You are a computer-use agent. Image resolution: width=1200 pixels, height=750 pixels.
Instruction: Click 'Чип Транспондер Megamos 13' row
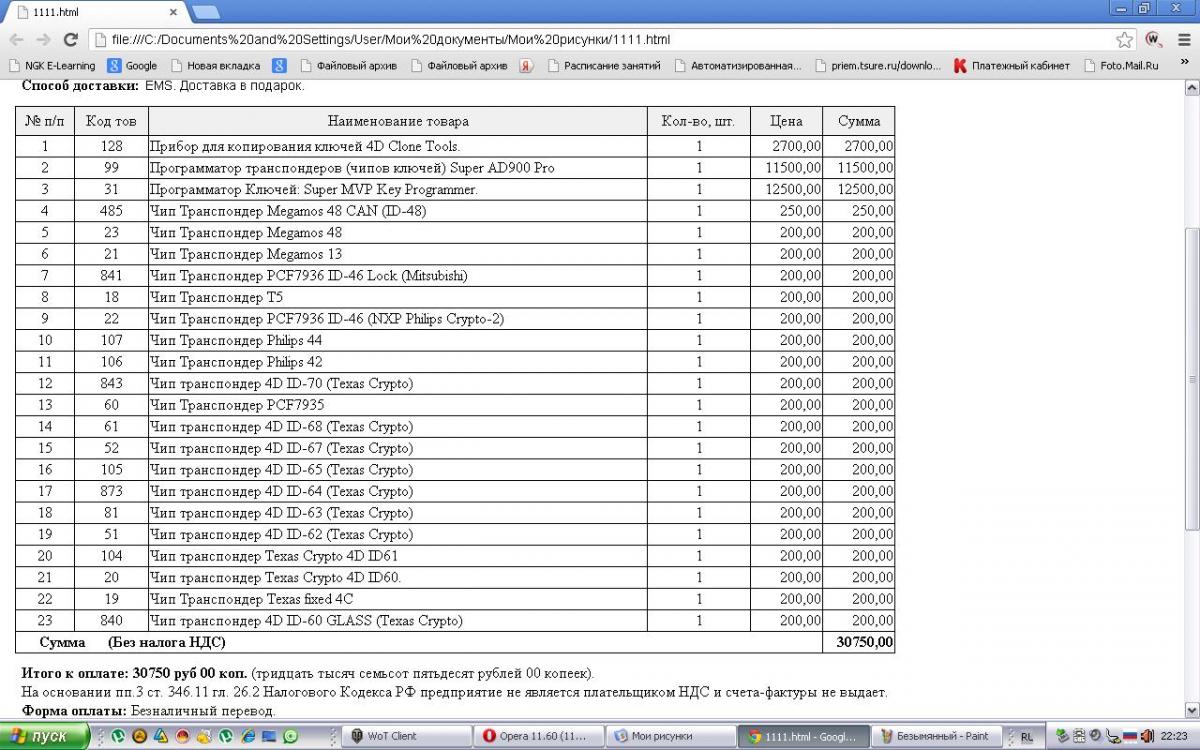click(x=455, y=254)
